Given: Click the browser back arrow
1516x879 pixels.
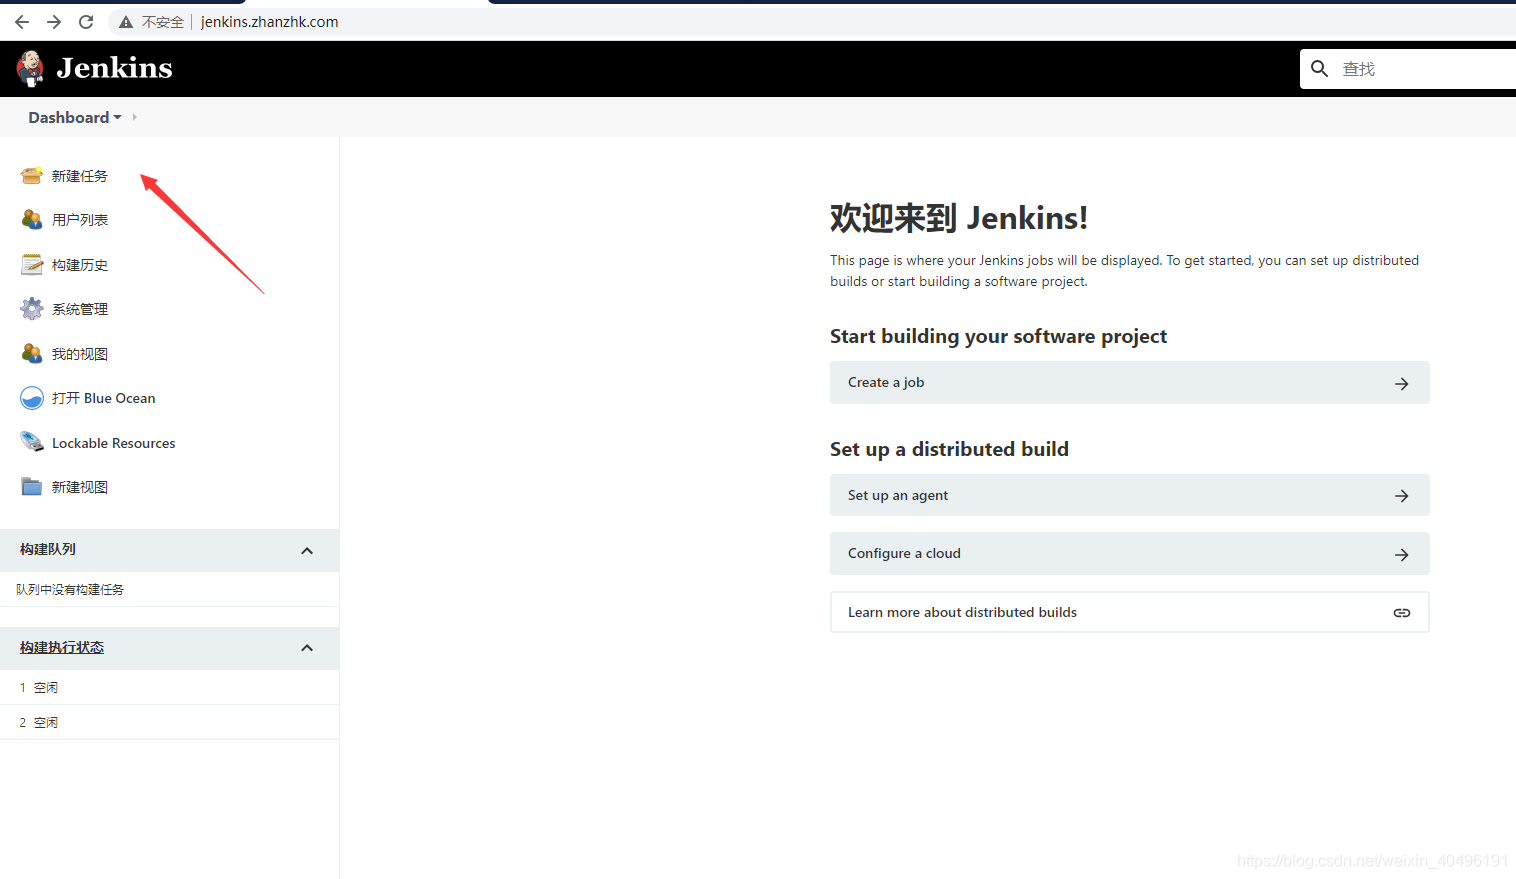Looking at the screenshot, I should pos(22,22).
